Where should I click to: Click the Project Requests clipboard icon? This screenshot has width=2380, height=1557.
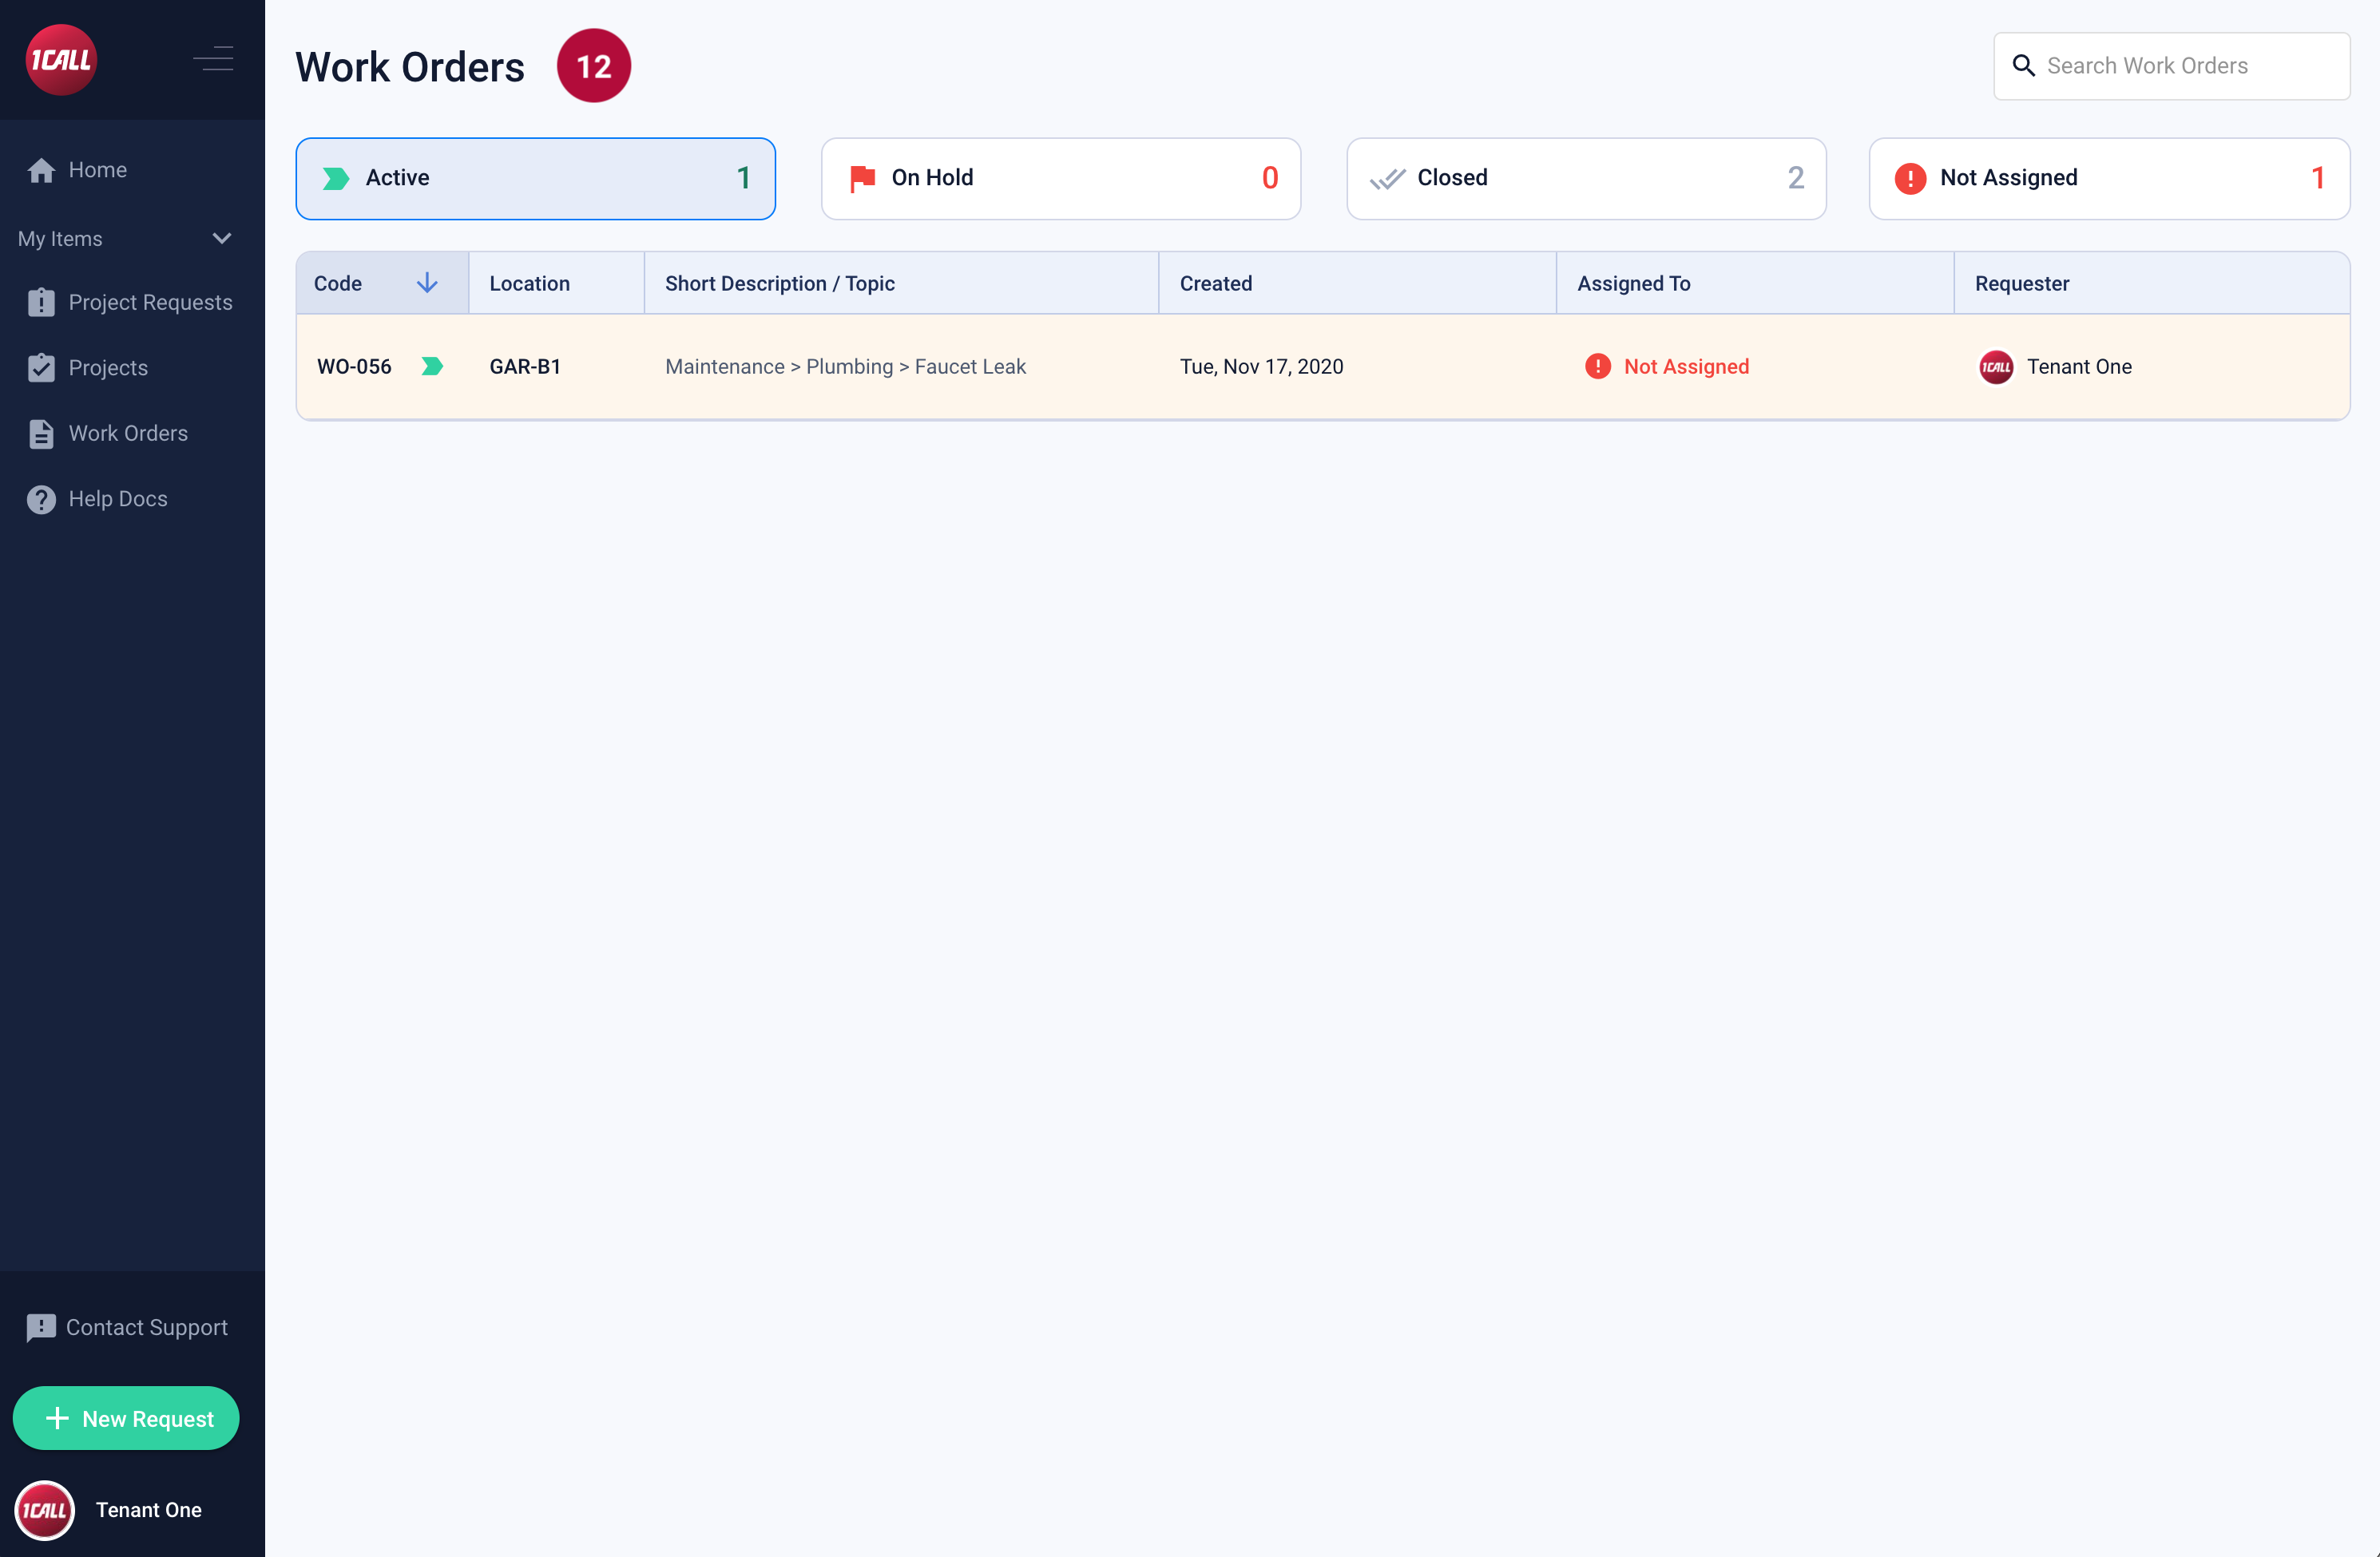pyautogui.click(x=41, y=303)
